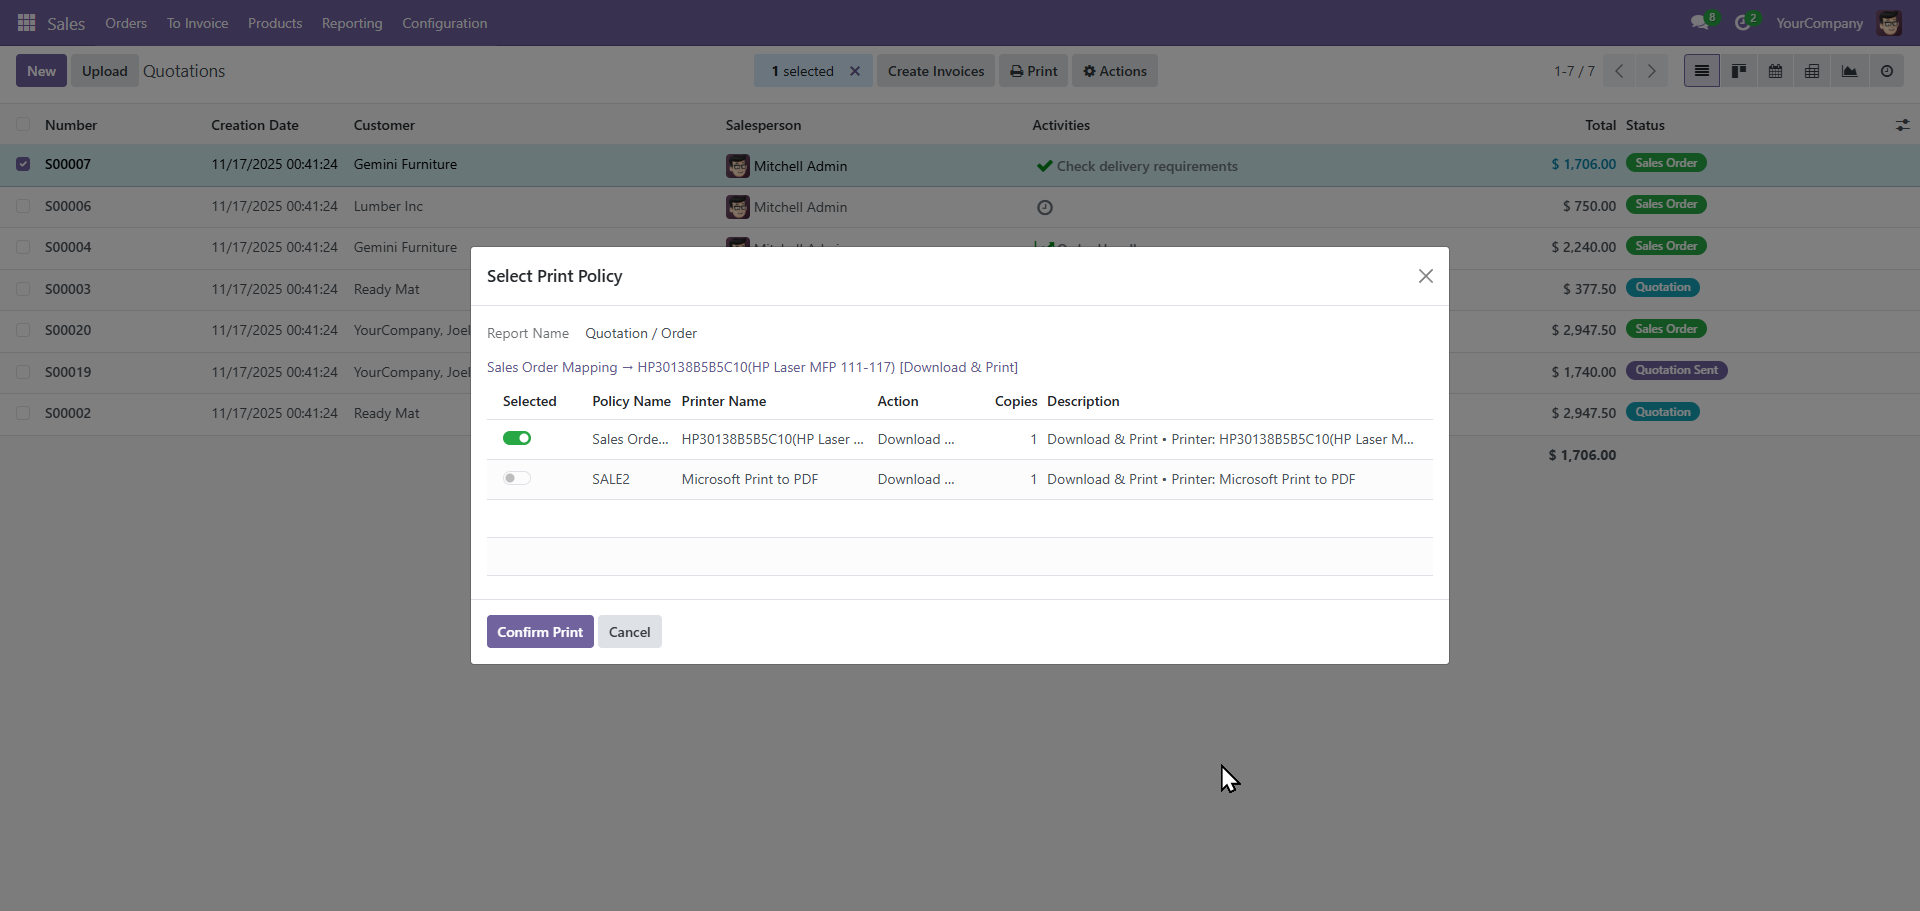Image resolution: width=1920 pixels, height=911 pixels.
Task: Clear selection with the X beside 1 selected
Action: (855, 71)
